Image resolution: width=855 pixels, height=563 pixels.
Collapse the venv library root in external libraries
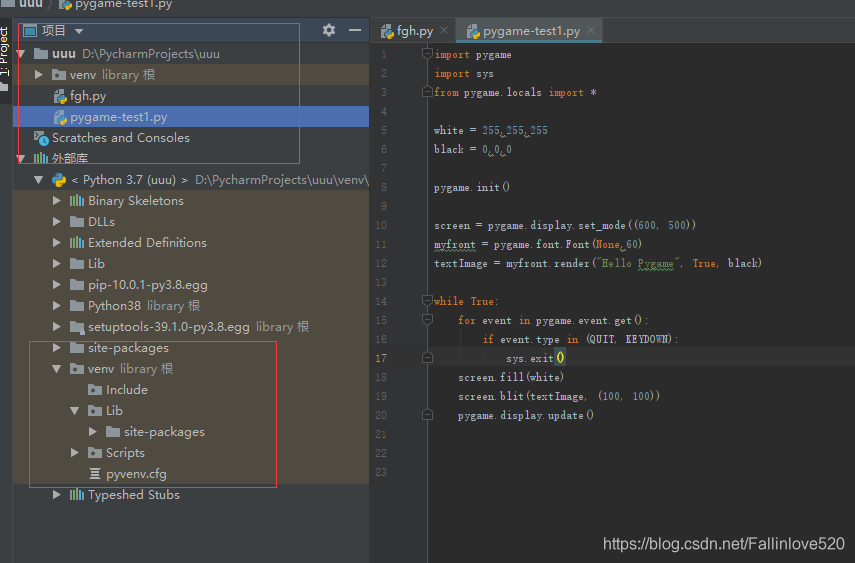point(57,369)
